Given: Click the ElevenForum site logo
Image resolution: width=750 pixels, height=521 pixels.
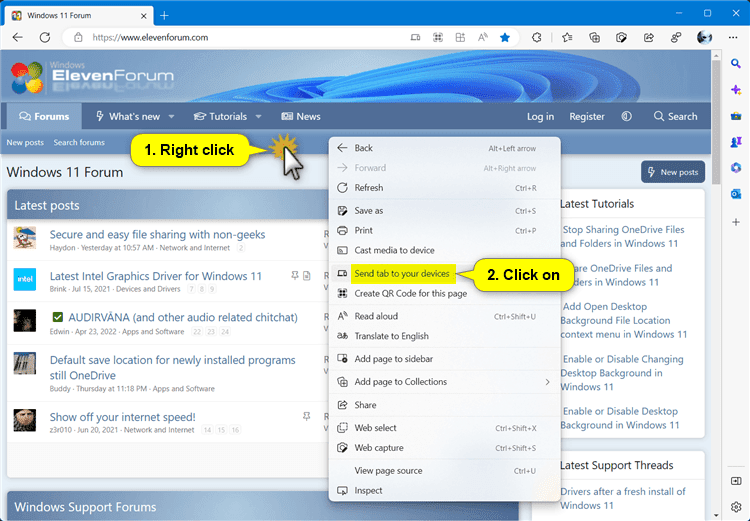Looking at the screenshot, I should (93, 77).
